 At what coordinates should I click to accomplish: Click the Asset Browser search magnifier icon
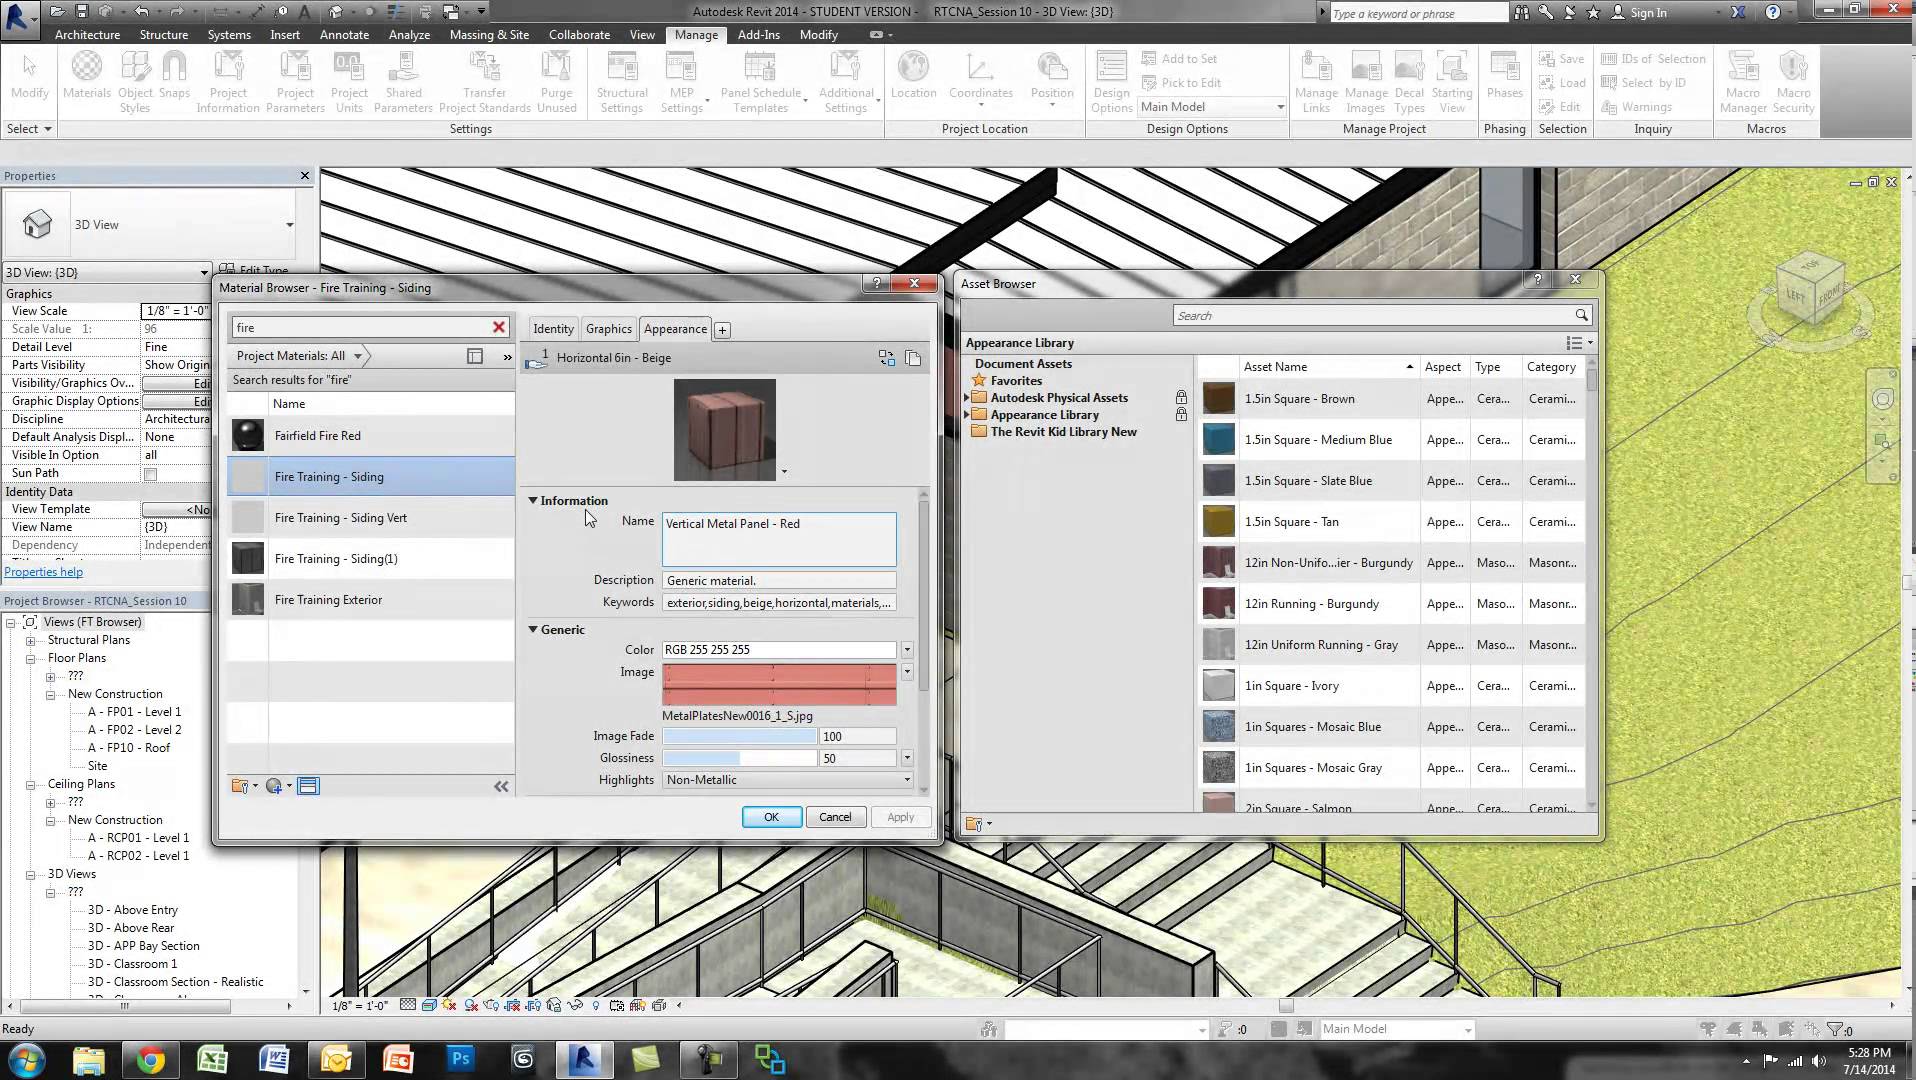[x=1581, y=315]
